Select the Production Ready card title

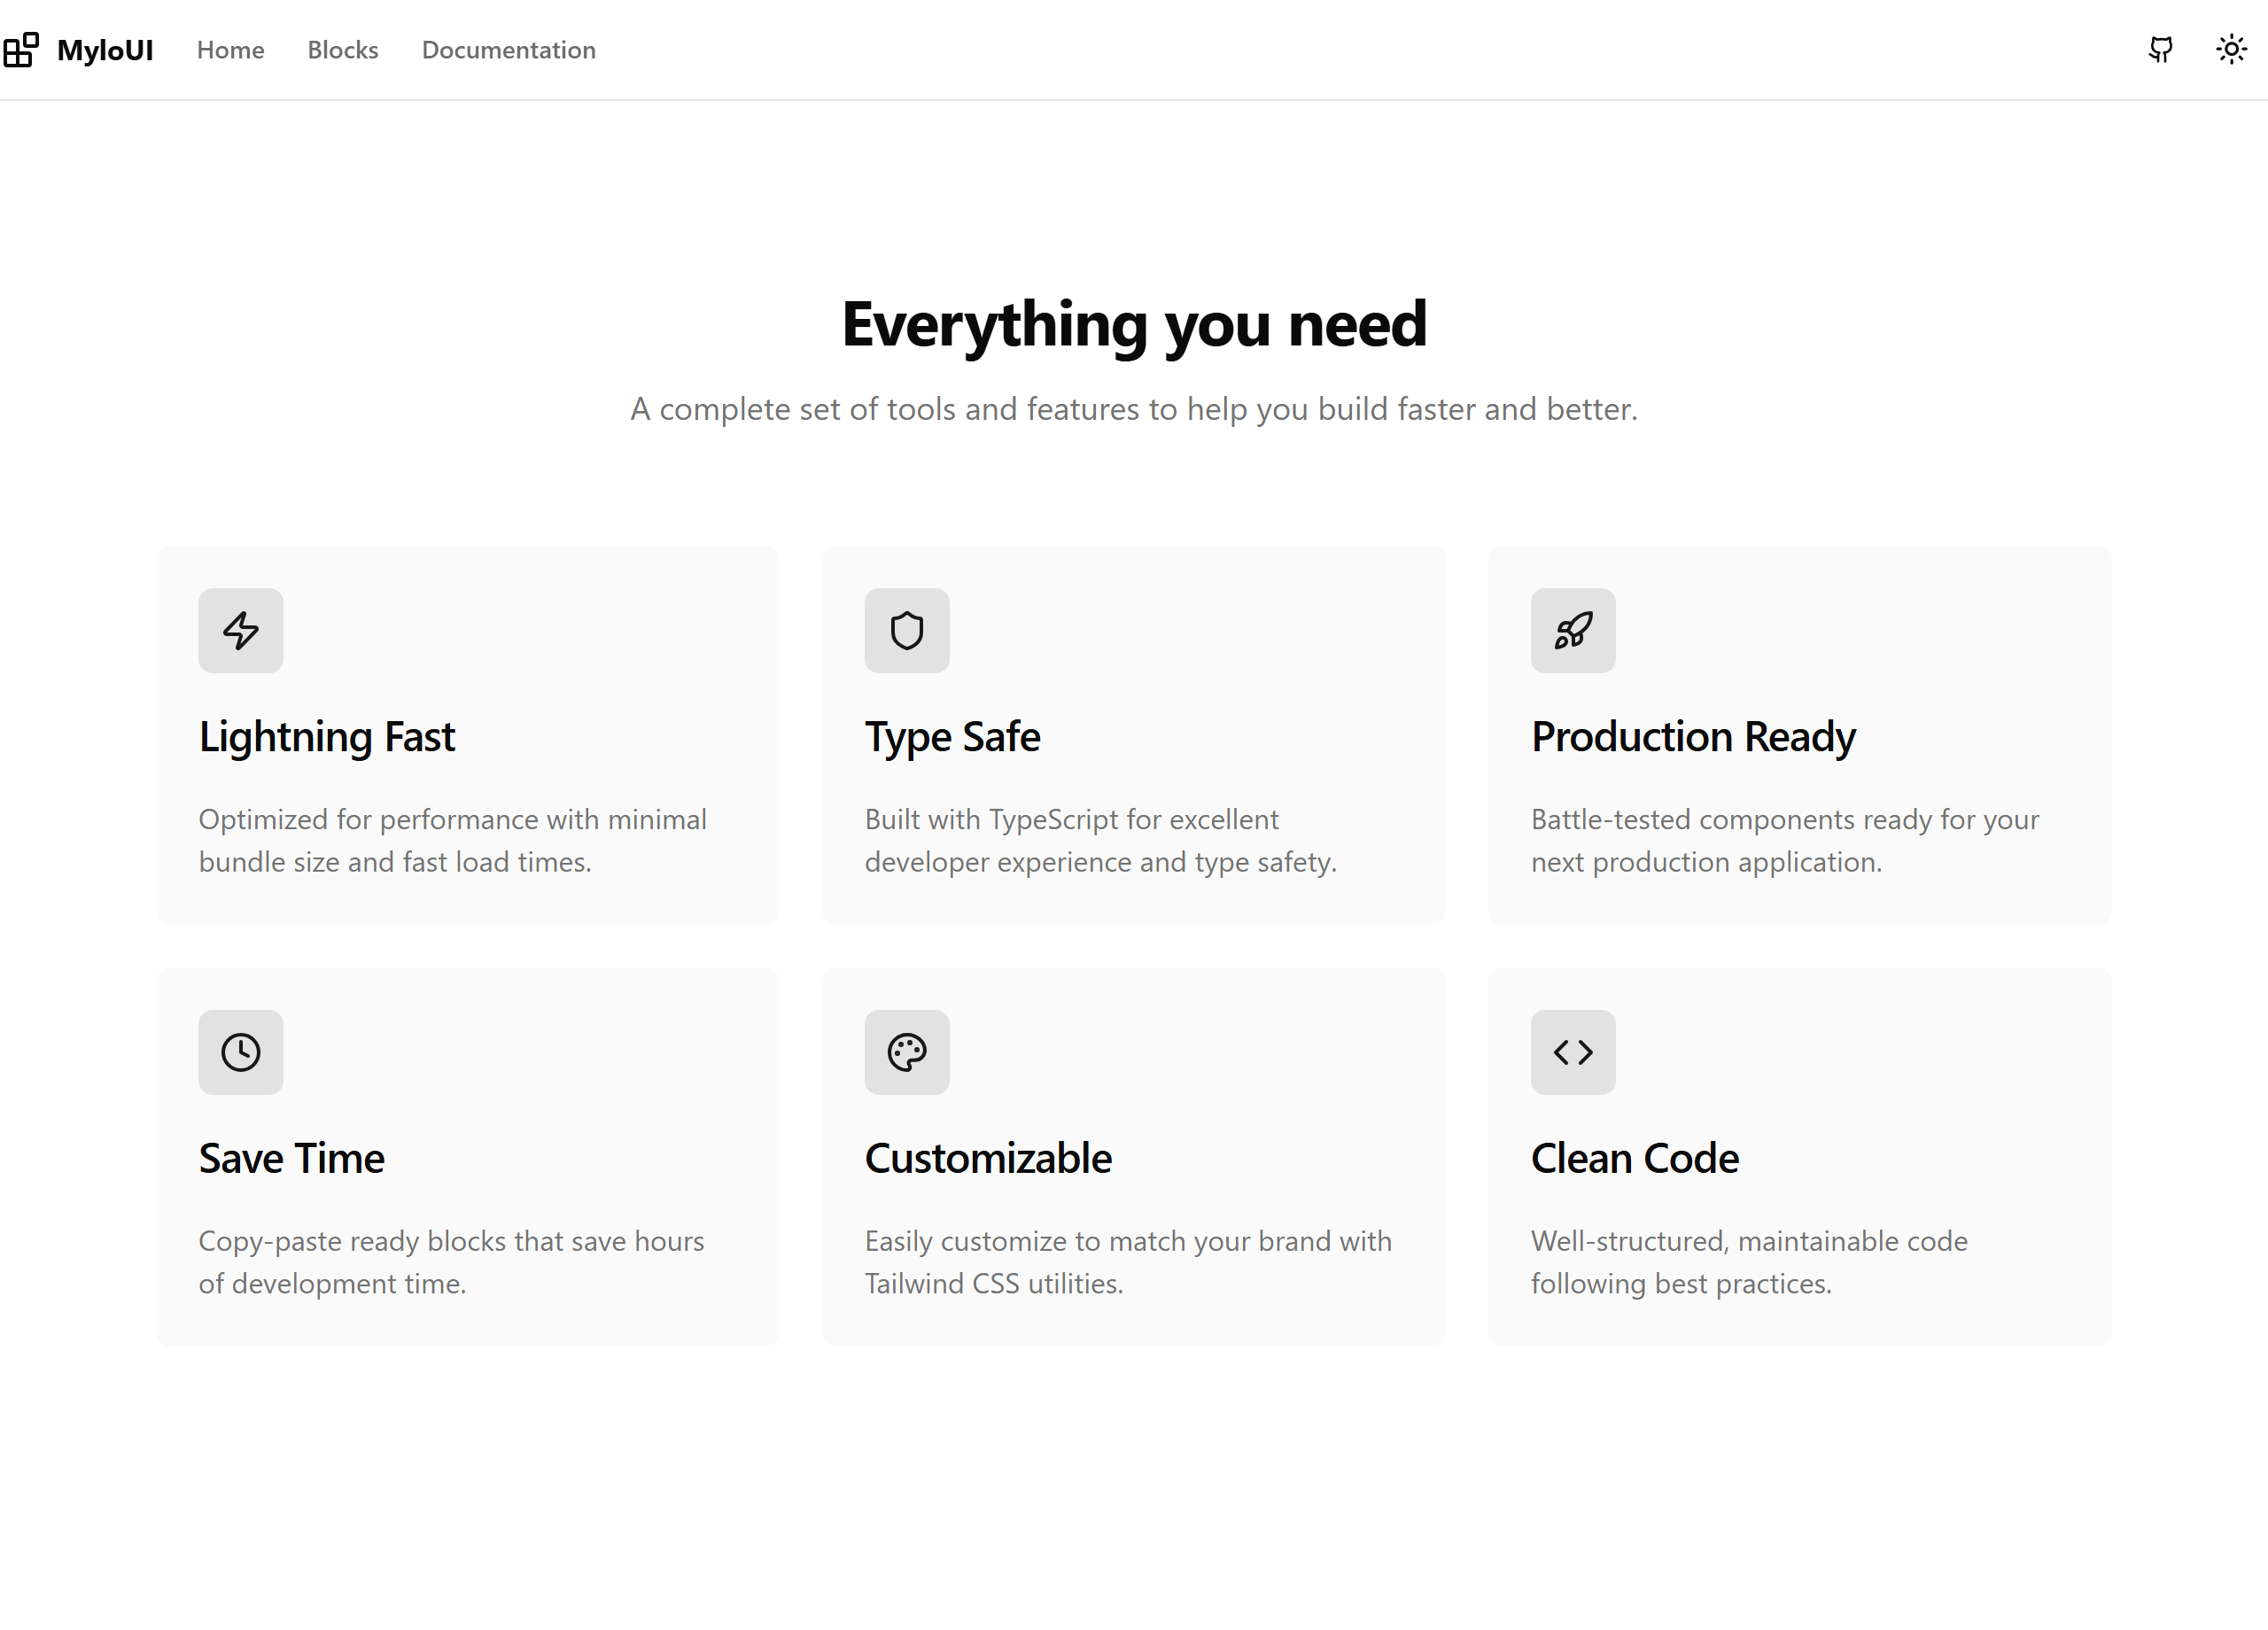[1693, 737]
